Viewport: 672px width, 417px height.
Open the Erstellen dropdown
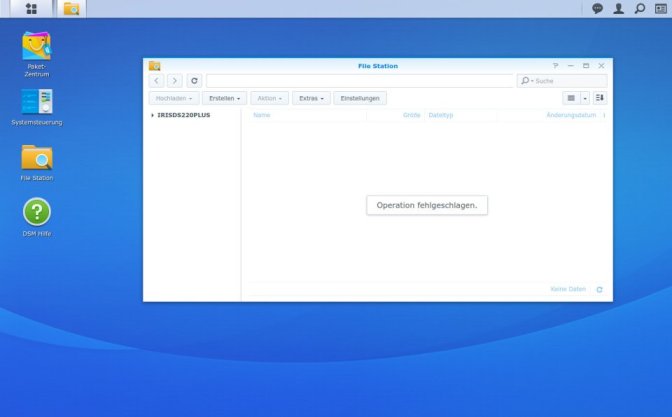(x=225, y=98)
